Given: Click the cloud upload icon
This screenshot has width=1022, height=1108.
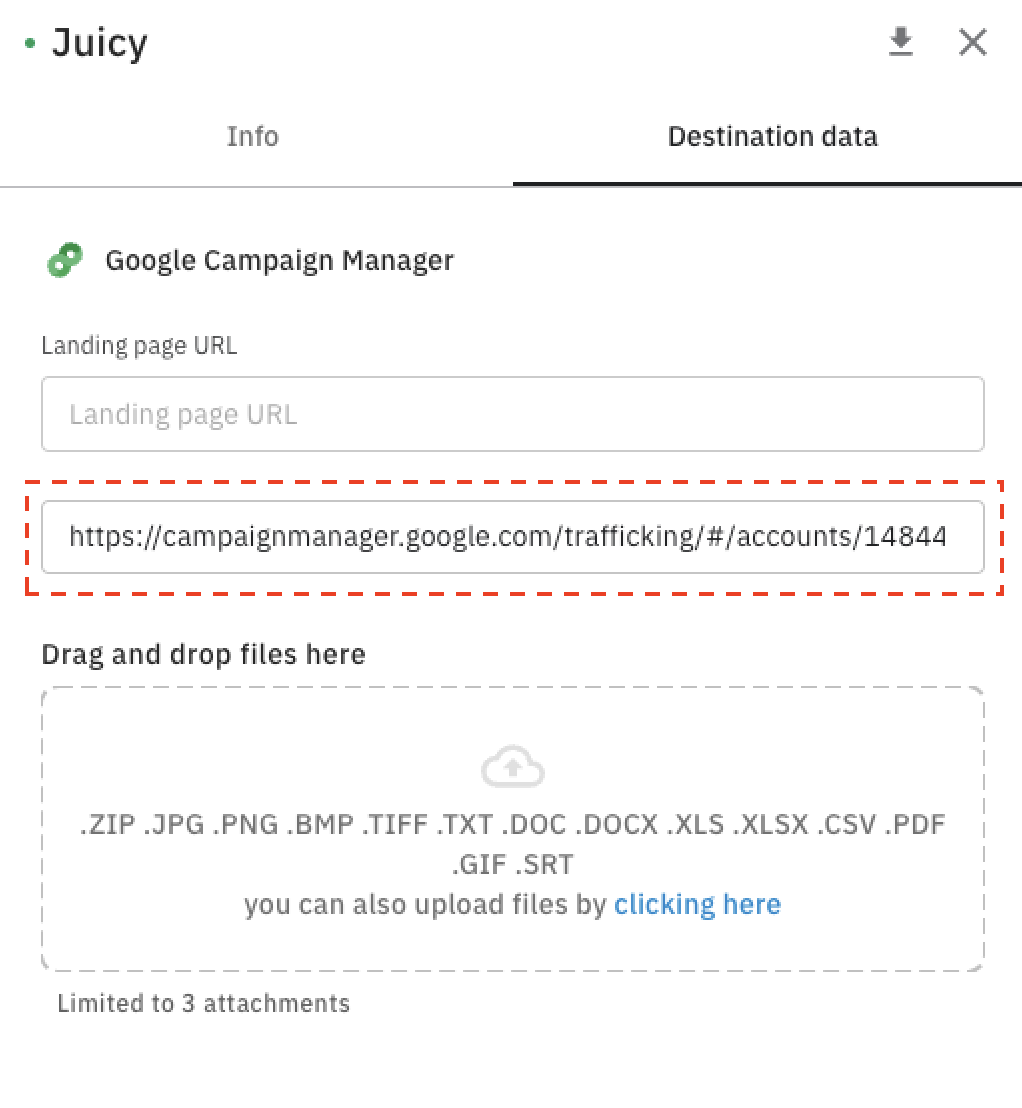Looking at the screenshot, I should click(512, 768).
